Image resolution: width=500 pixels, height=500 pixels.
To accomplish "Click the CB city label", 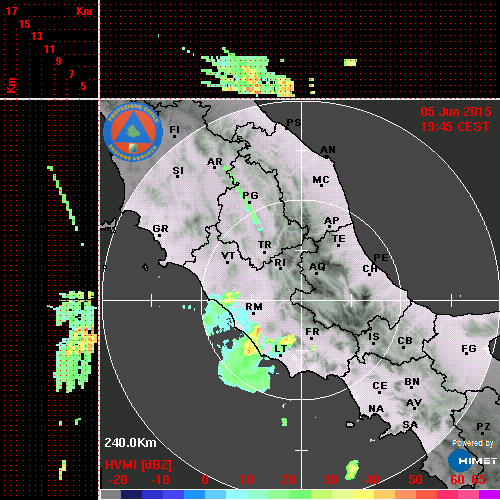I will (405, 341).
